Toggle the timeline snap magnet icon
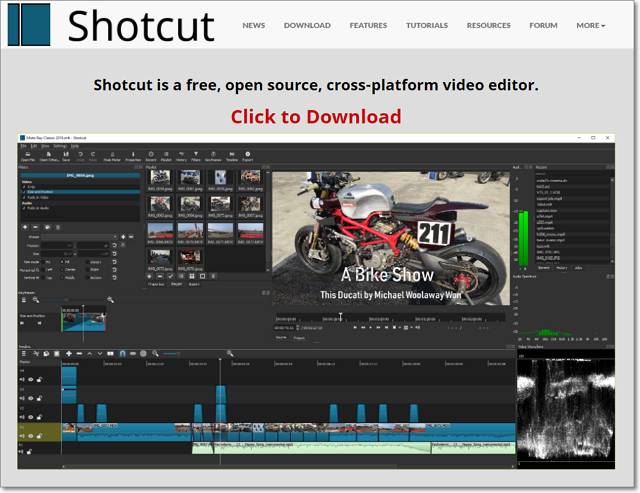 pyautogui.click(x=122, y=354)
